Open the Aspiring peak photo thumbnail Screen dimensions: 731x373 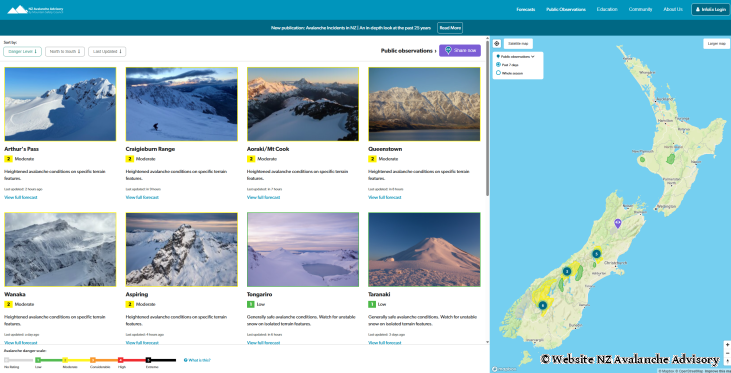pos(181,249)
